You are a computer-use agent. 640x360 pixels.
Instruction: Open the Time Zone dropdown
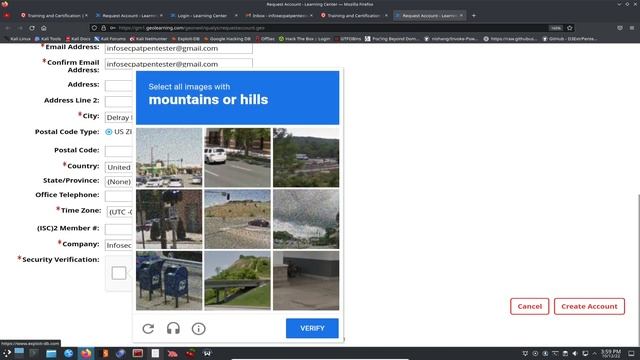coord(120,212)
